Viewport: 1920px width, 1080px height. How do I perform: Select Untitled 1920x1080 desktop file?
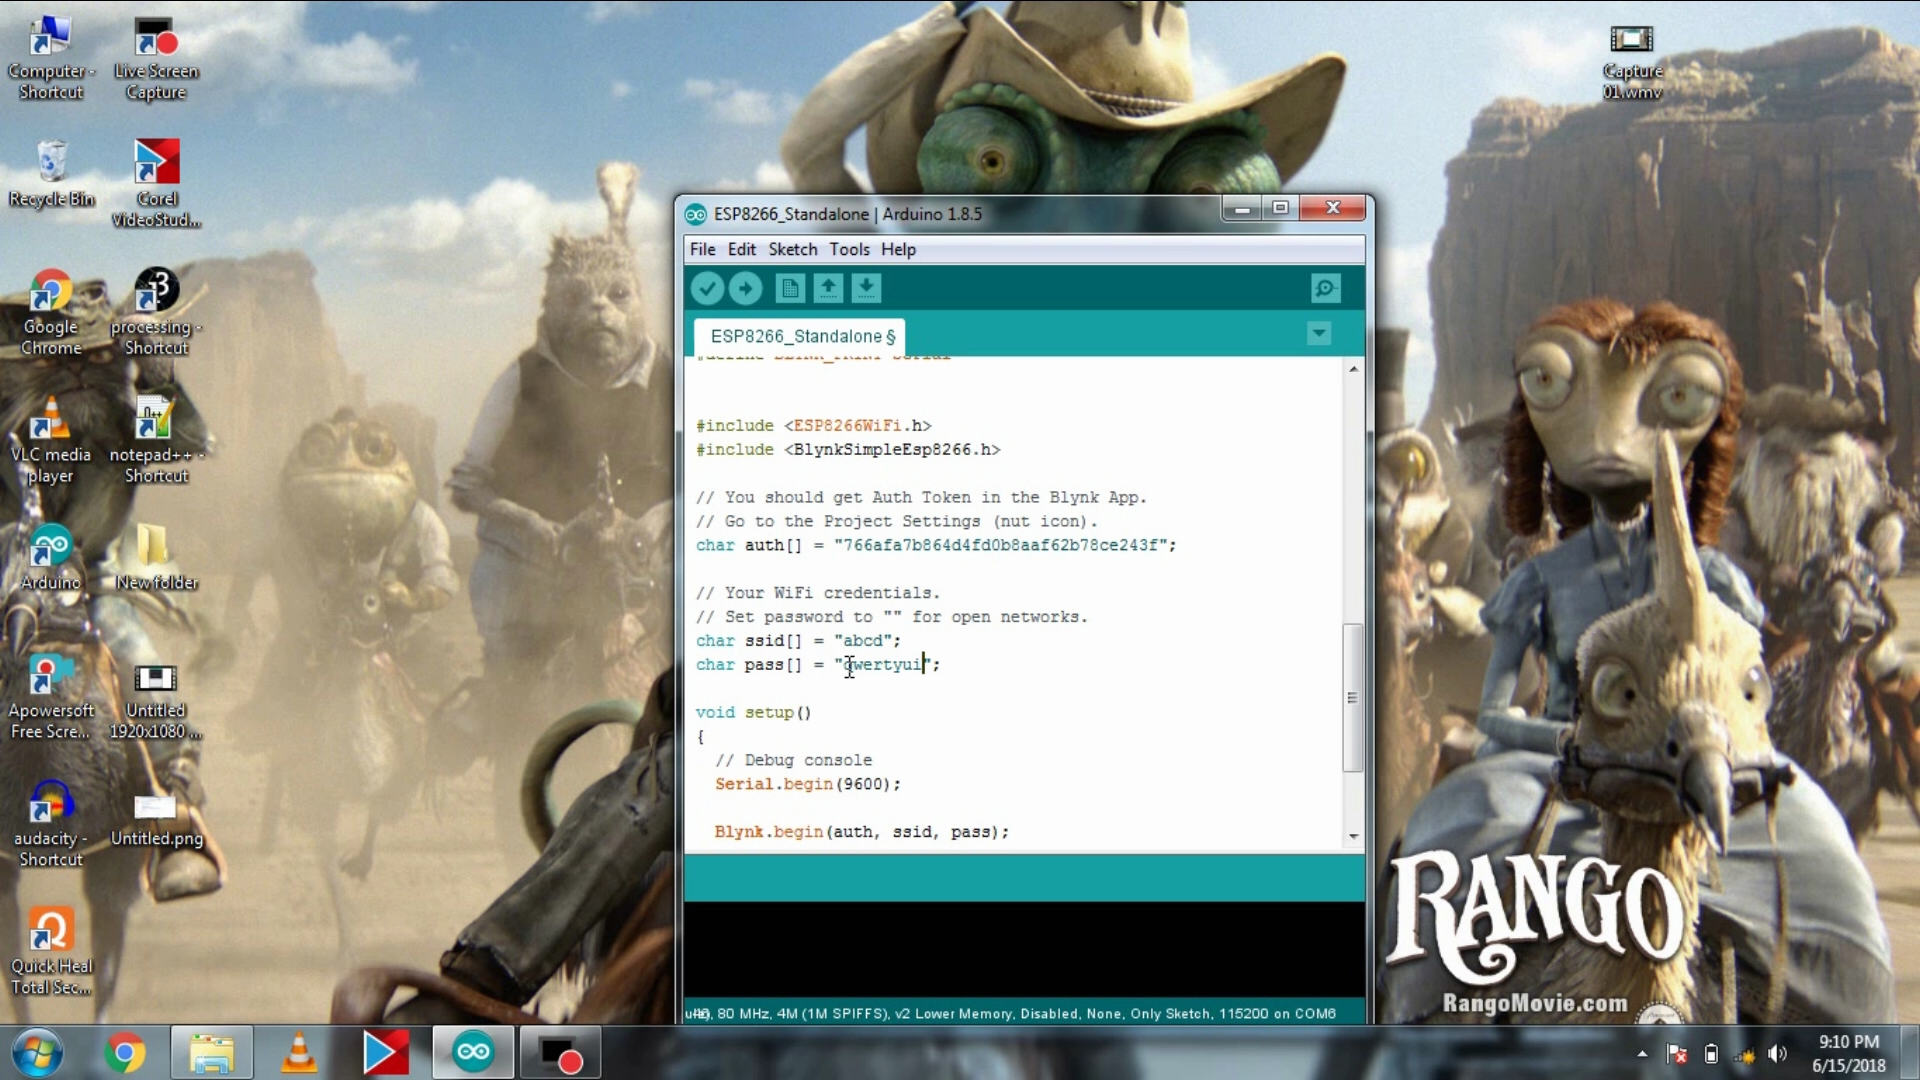156,700
